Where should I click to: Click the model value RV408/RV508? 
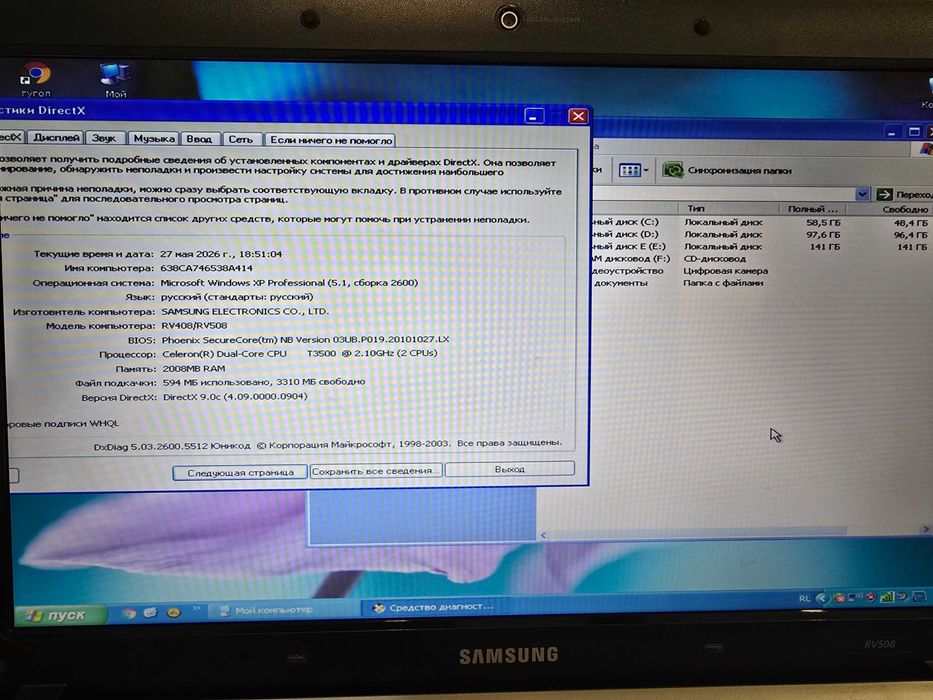[x=194, y=326]
